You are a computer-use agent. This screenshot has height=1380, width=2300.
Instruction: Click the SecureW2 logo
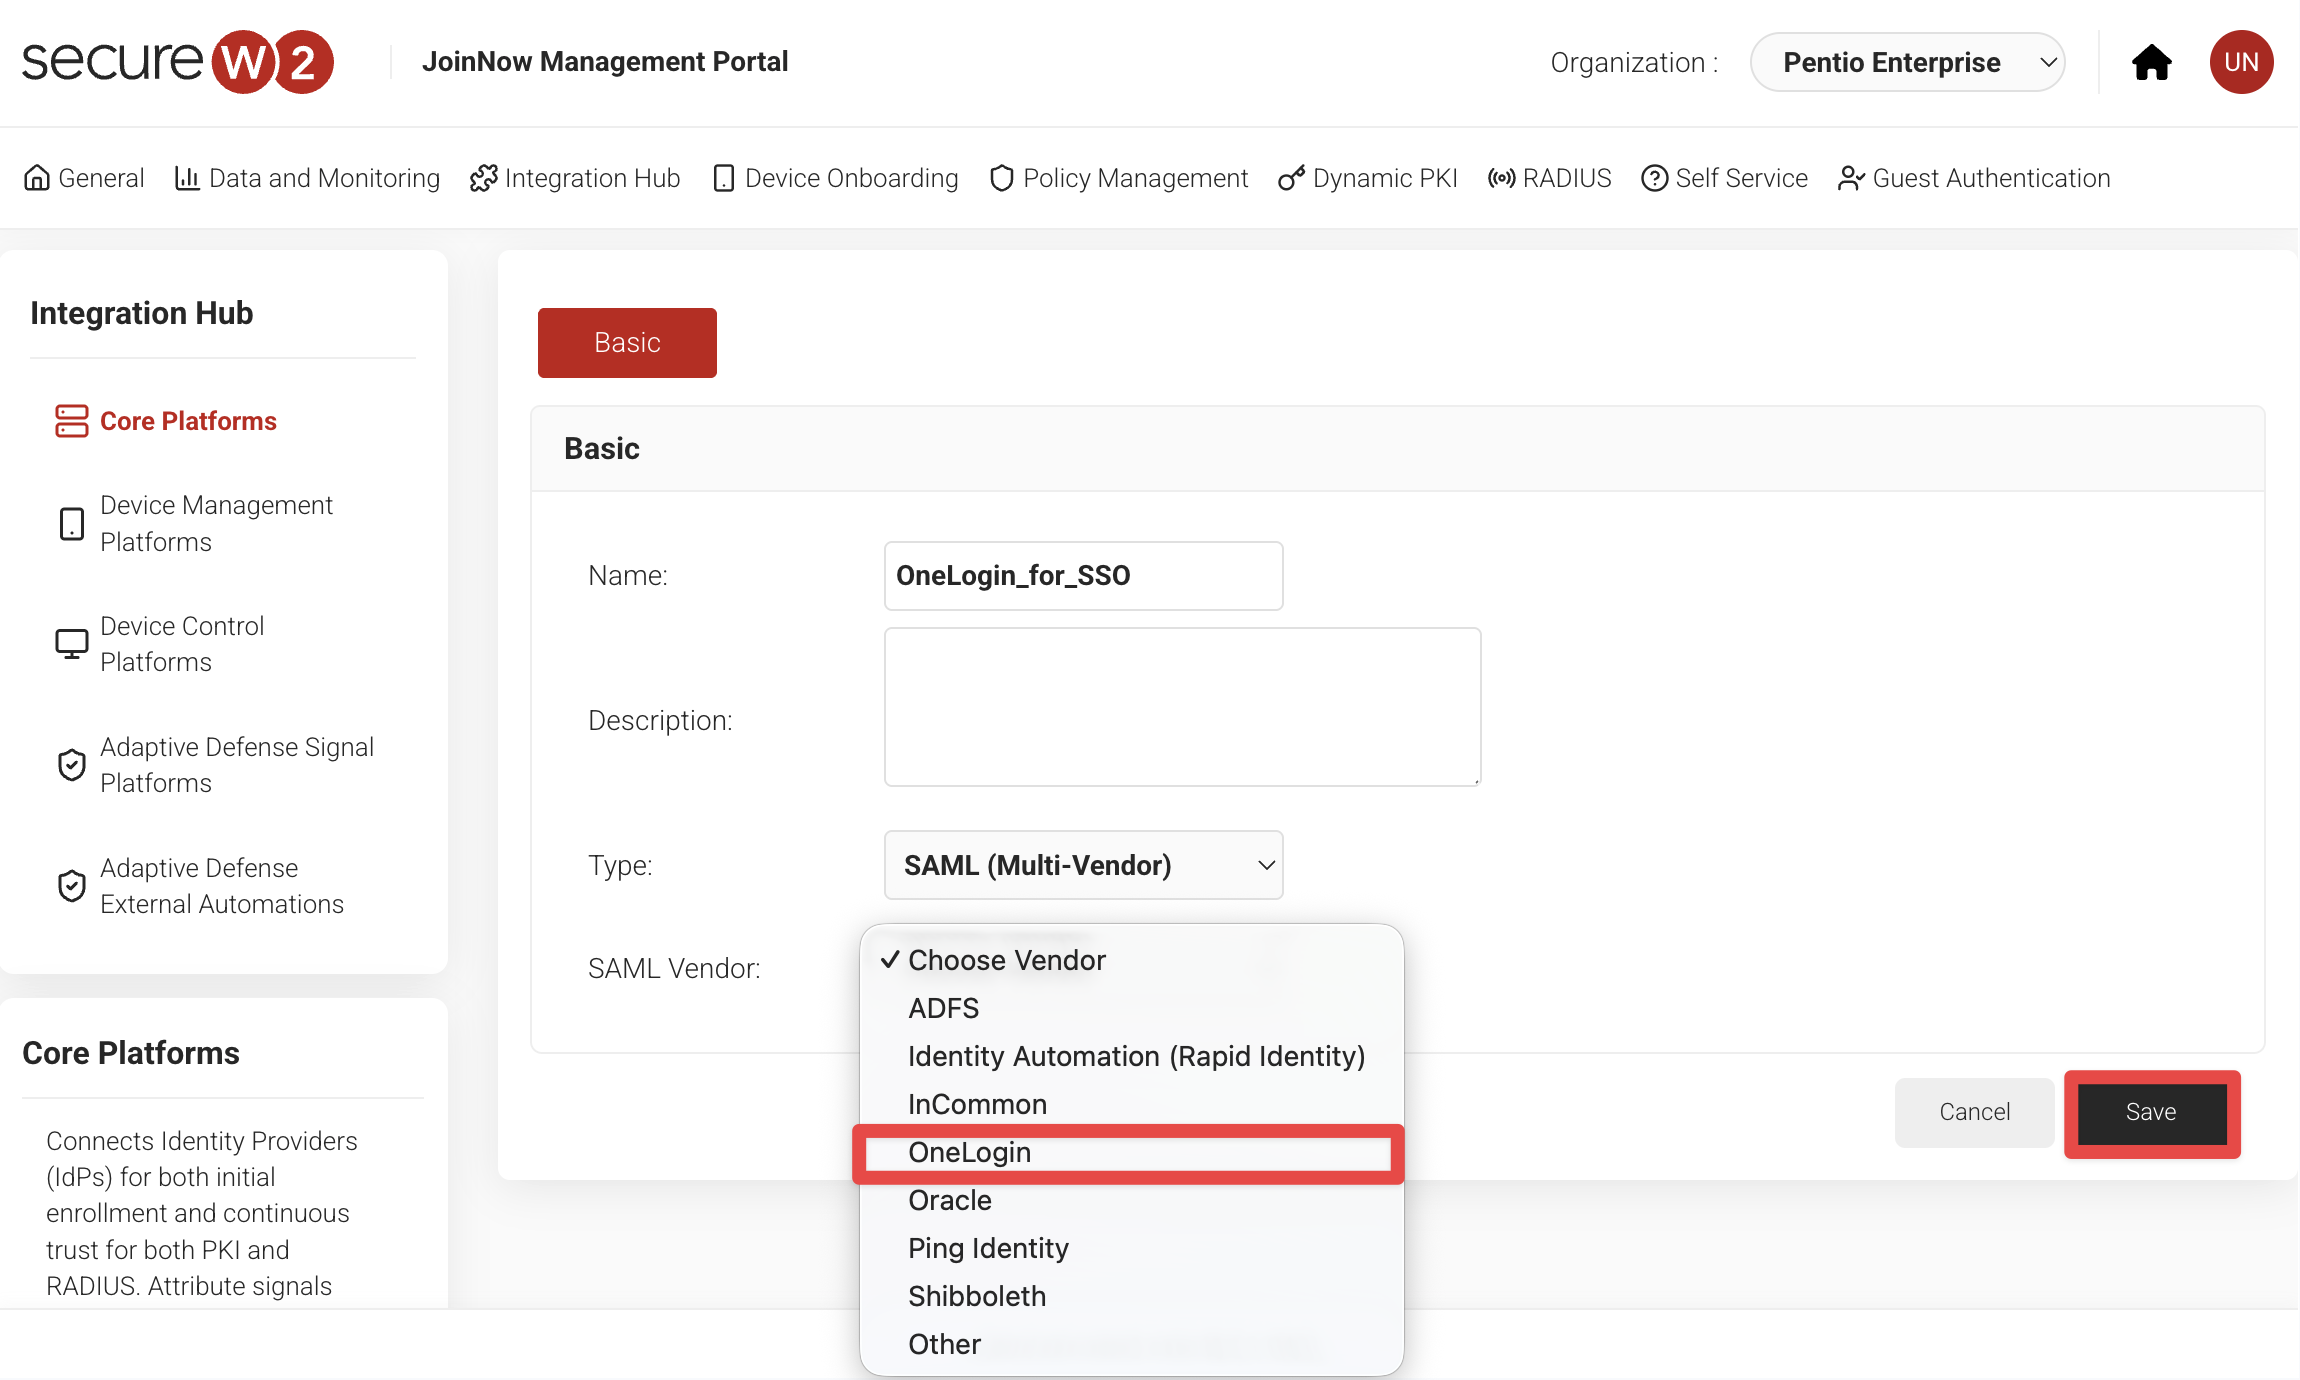[x=178, y=62]
